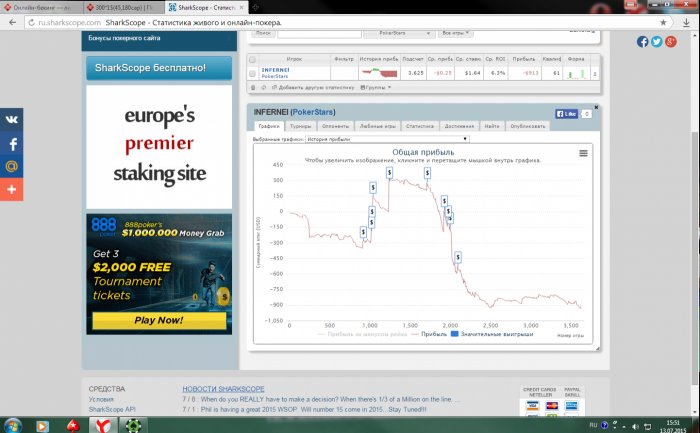Switch to the 'Любимые игры' tab
This screenshot has width=700, height=433.
click(378, 126)
